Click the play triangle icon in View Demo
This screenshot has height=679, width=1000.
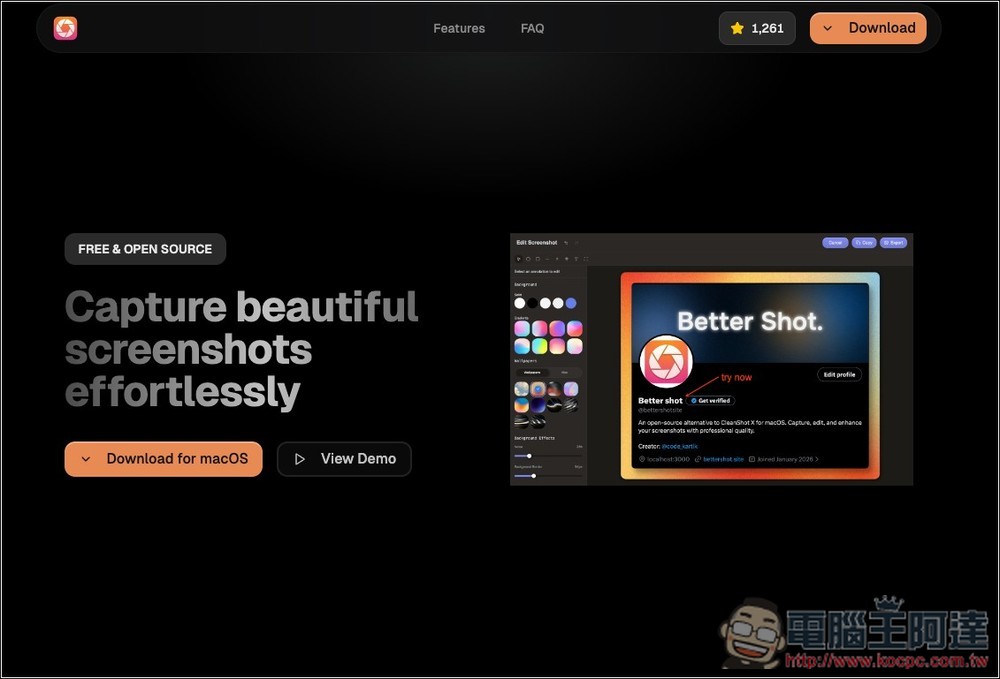[300, 459]
